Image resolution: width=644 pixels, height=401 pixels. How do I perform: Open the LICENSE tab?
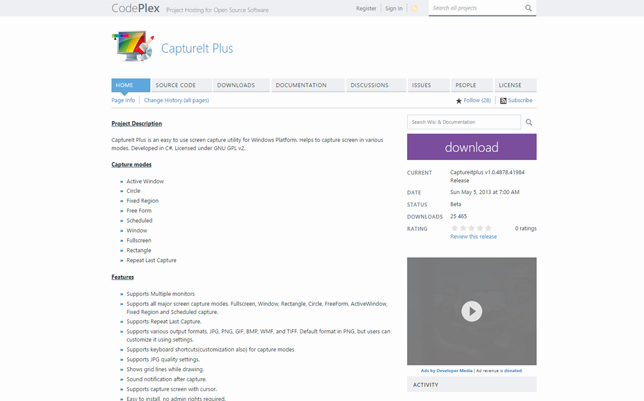515,85
